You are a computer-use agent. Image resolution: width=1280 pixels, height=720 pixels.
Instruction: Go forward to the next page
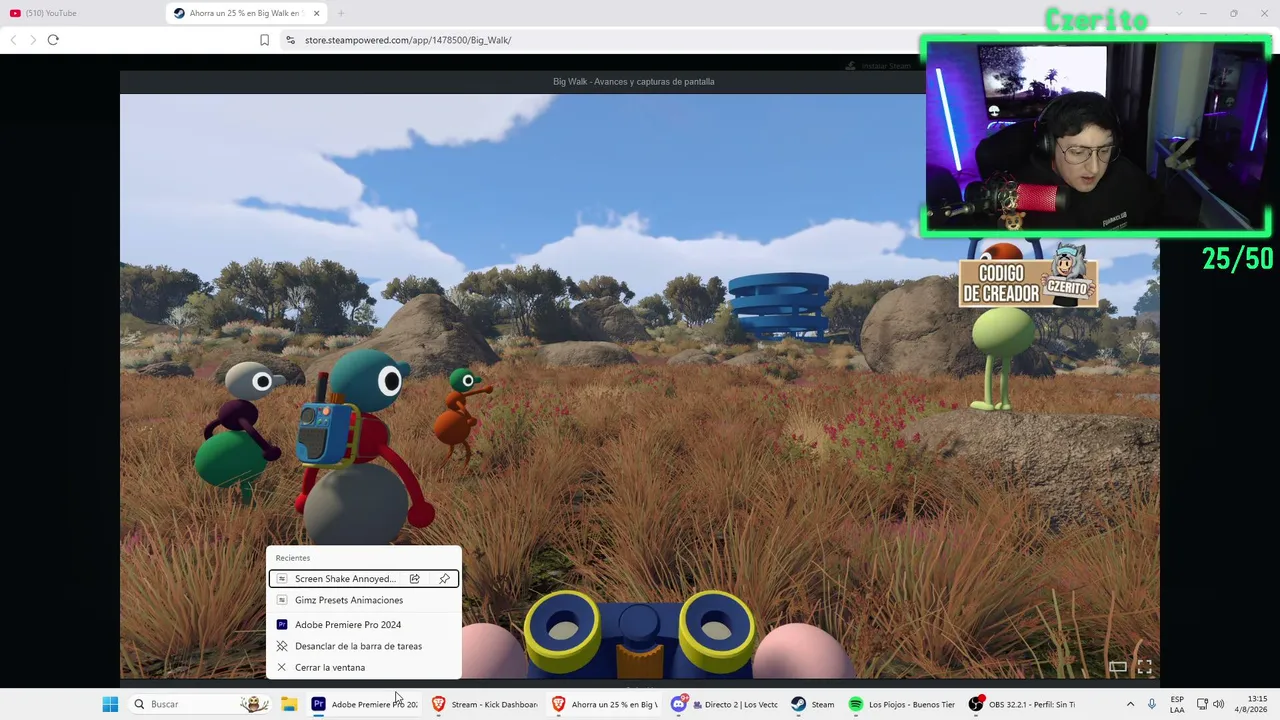33,40
